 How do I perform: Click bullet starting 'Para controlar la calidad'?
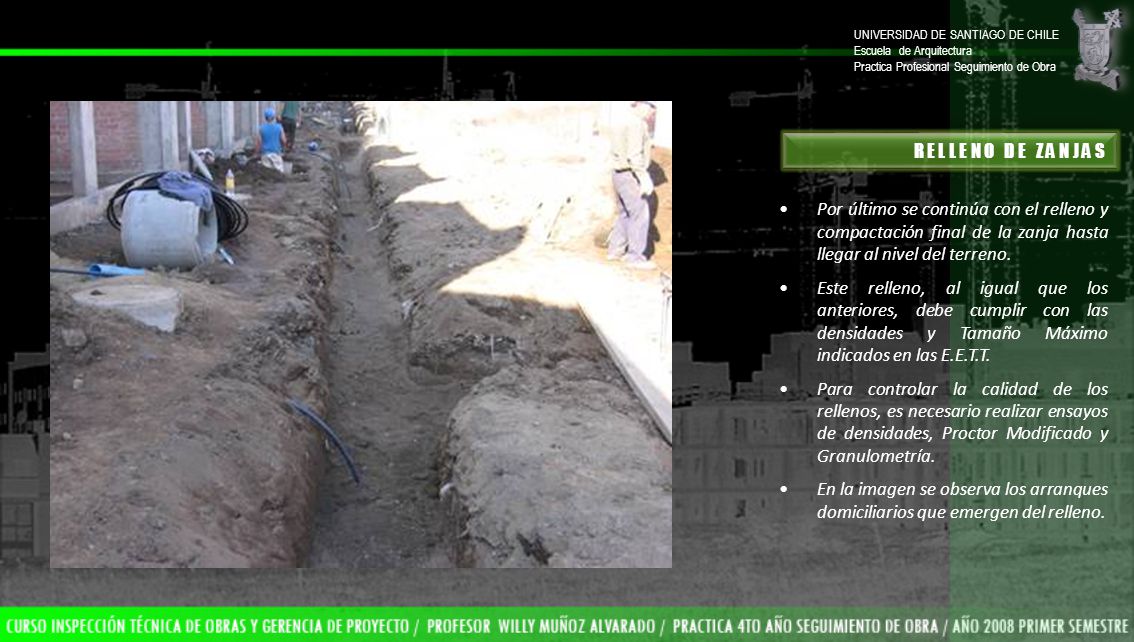pyautogui.click(x=962, y=422)
